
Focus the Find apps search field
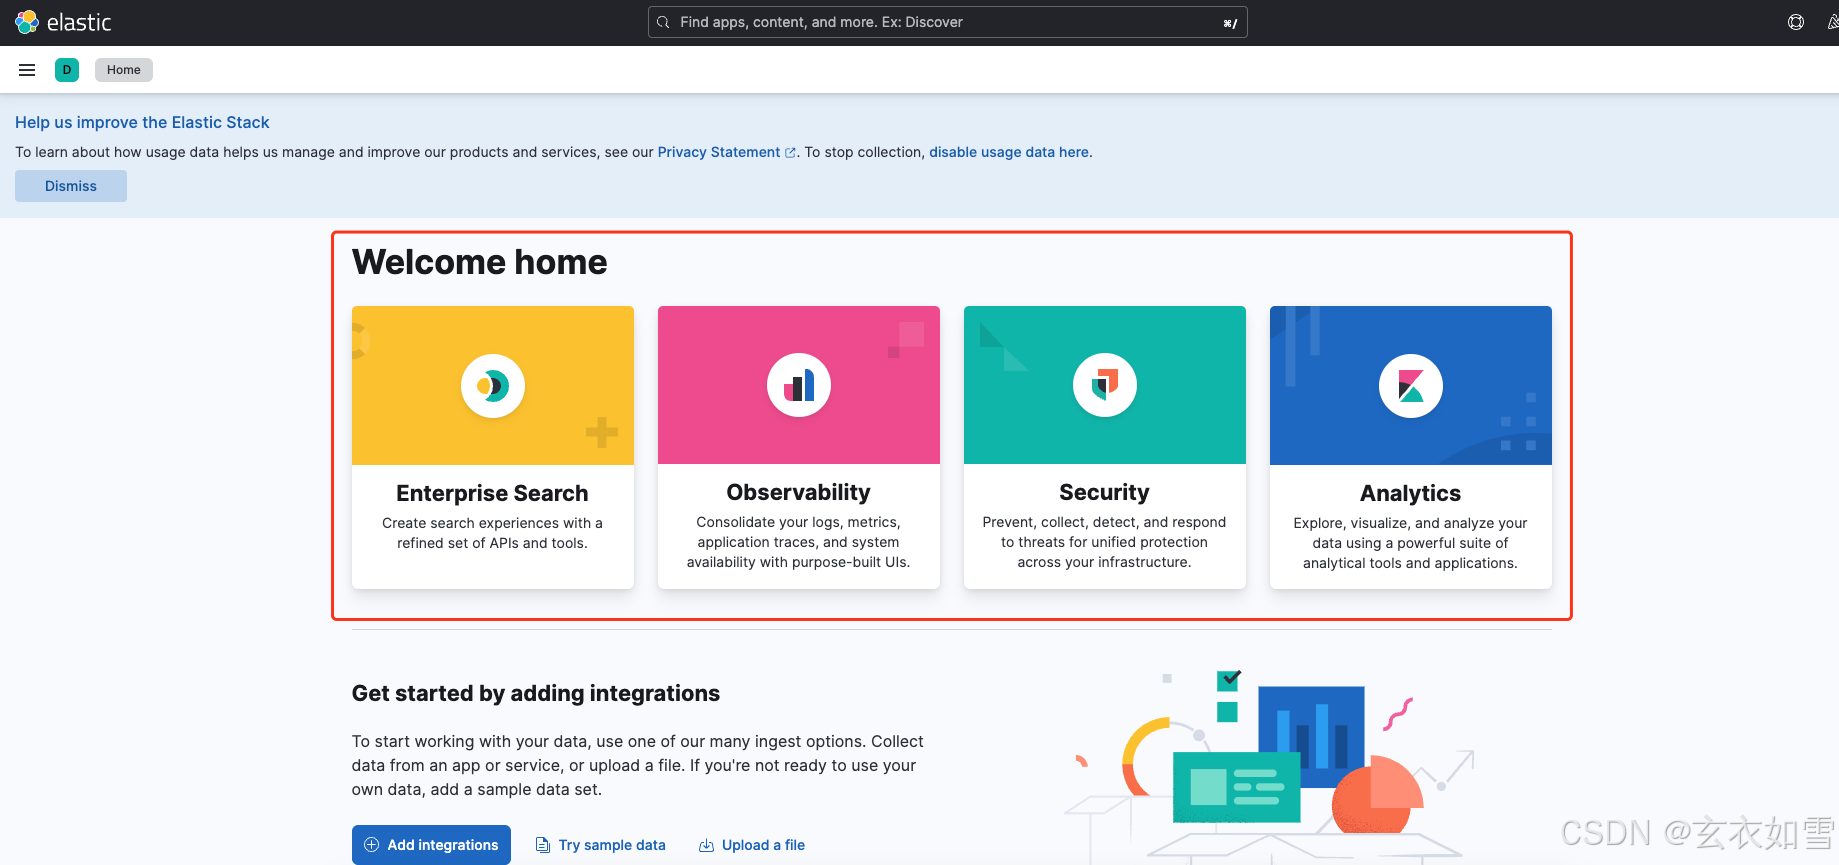(947, 22)
